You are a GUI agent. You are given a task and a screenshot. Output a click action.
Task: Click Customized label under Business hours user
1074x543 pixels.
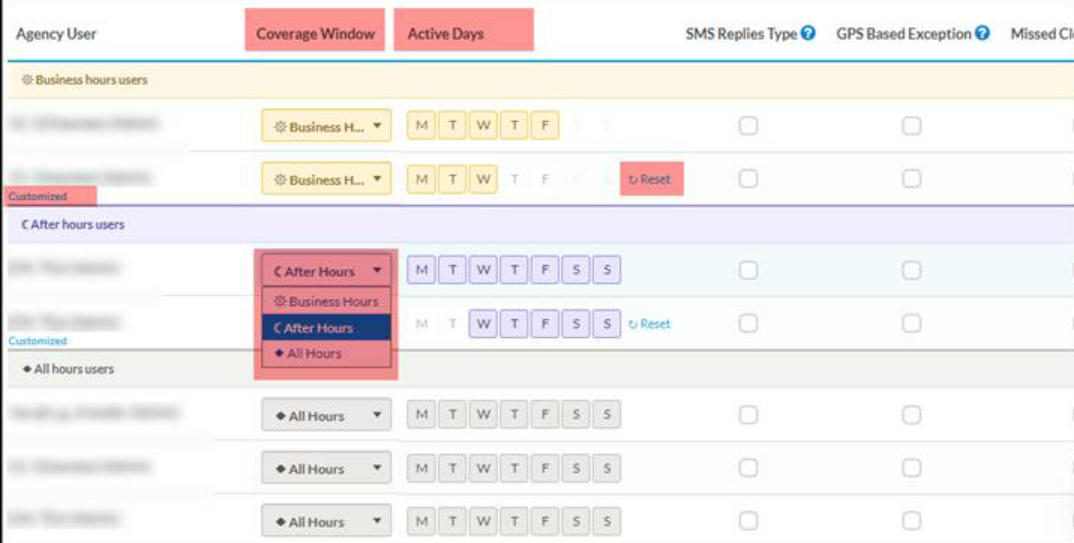click(38, 197)
